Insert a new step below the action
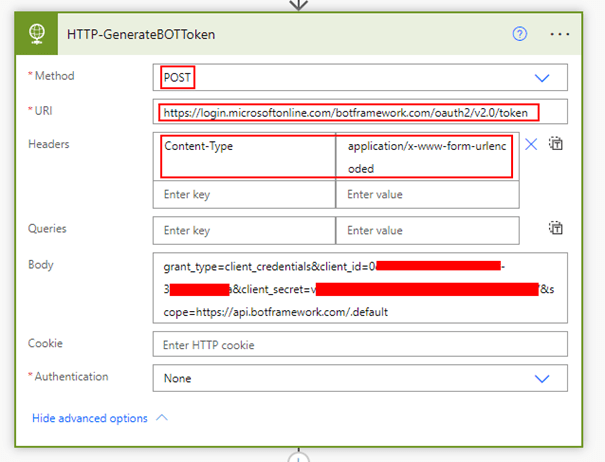The width and height of the screenshot is (605, 462). [x=297, y=456]
